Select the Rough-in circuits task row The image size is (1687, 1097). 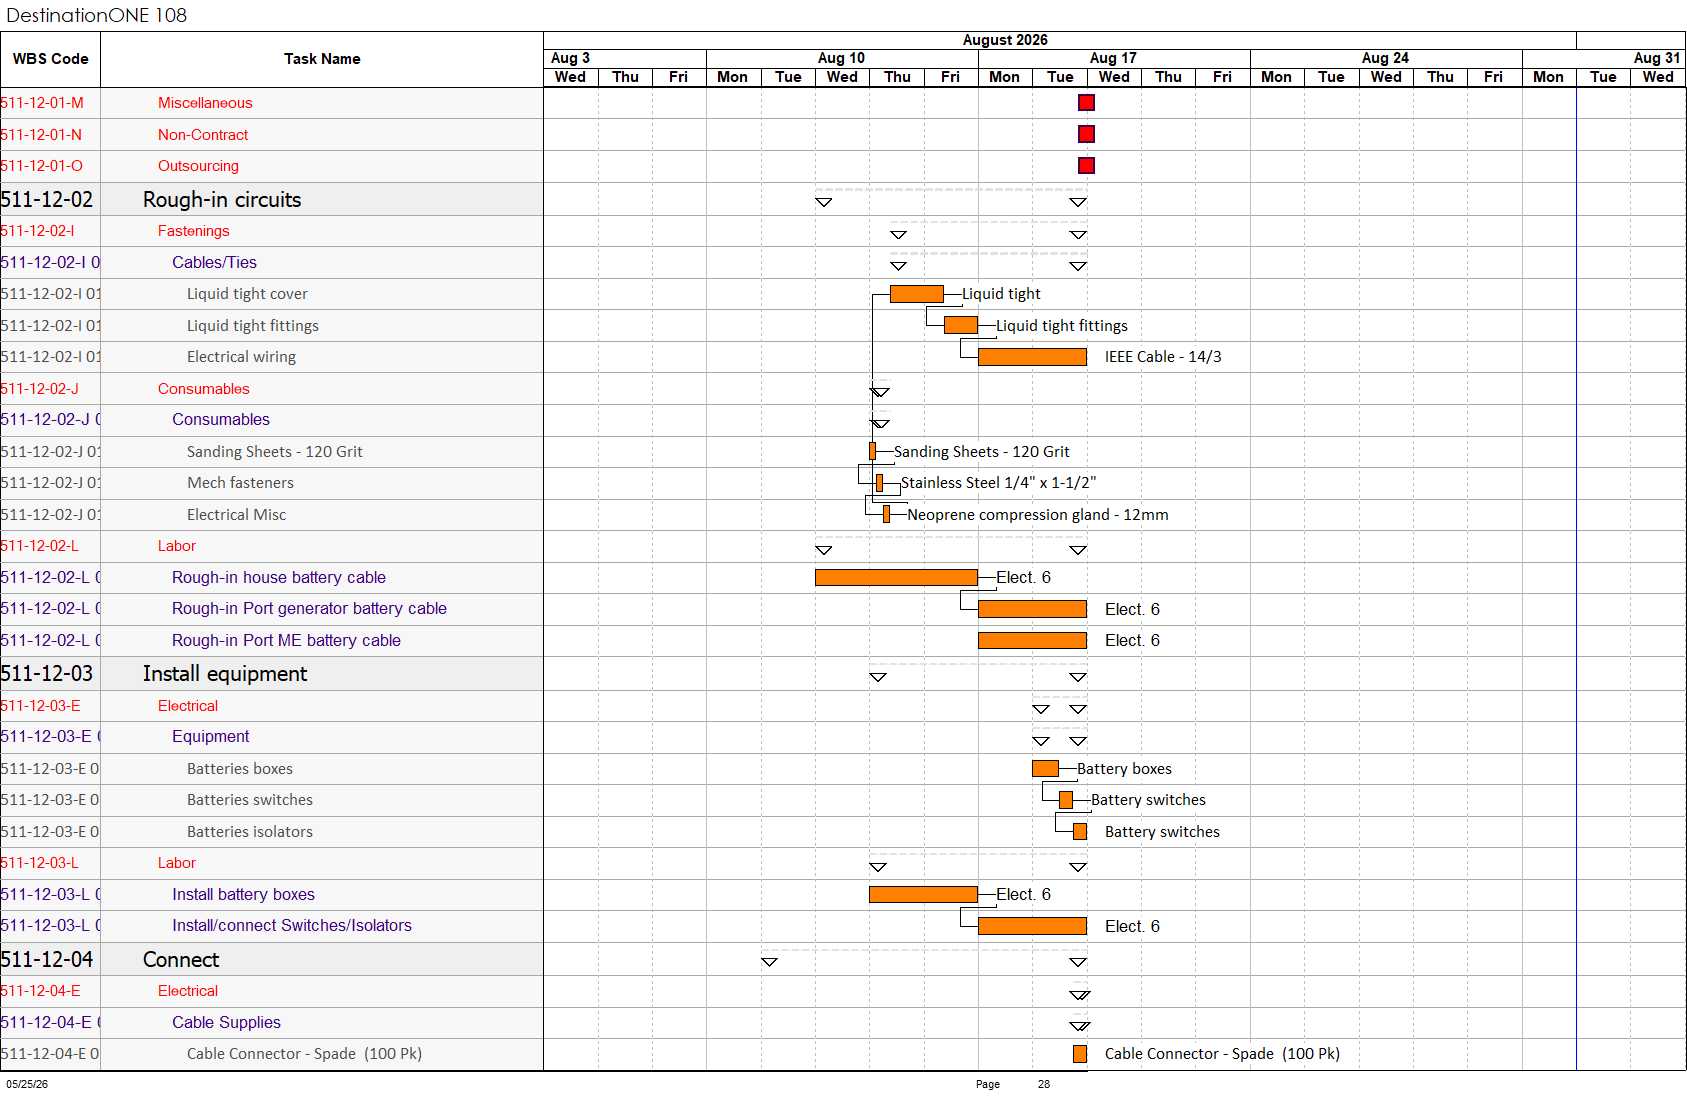[272, 199]
